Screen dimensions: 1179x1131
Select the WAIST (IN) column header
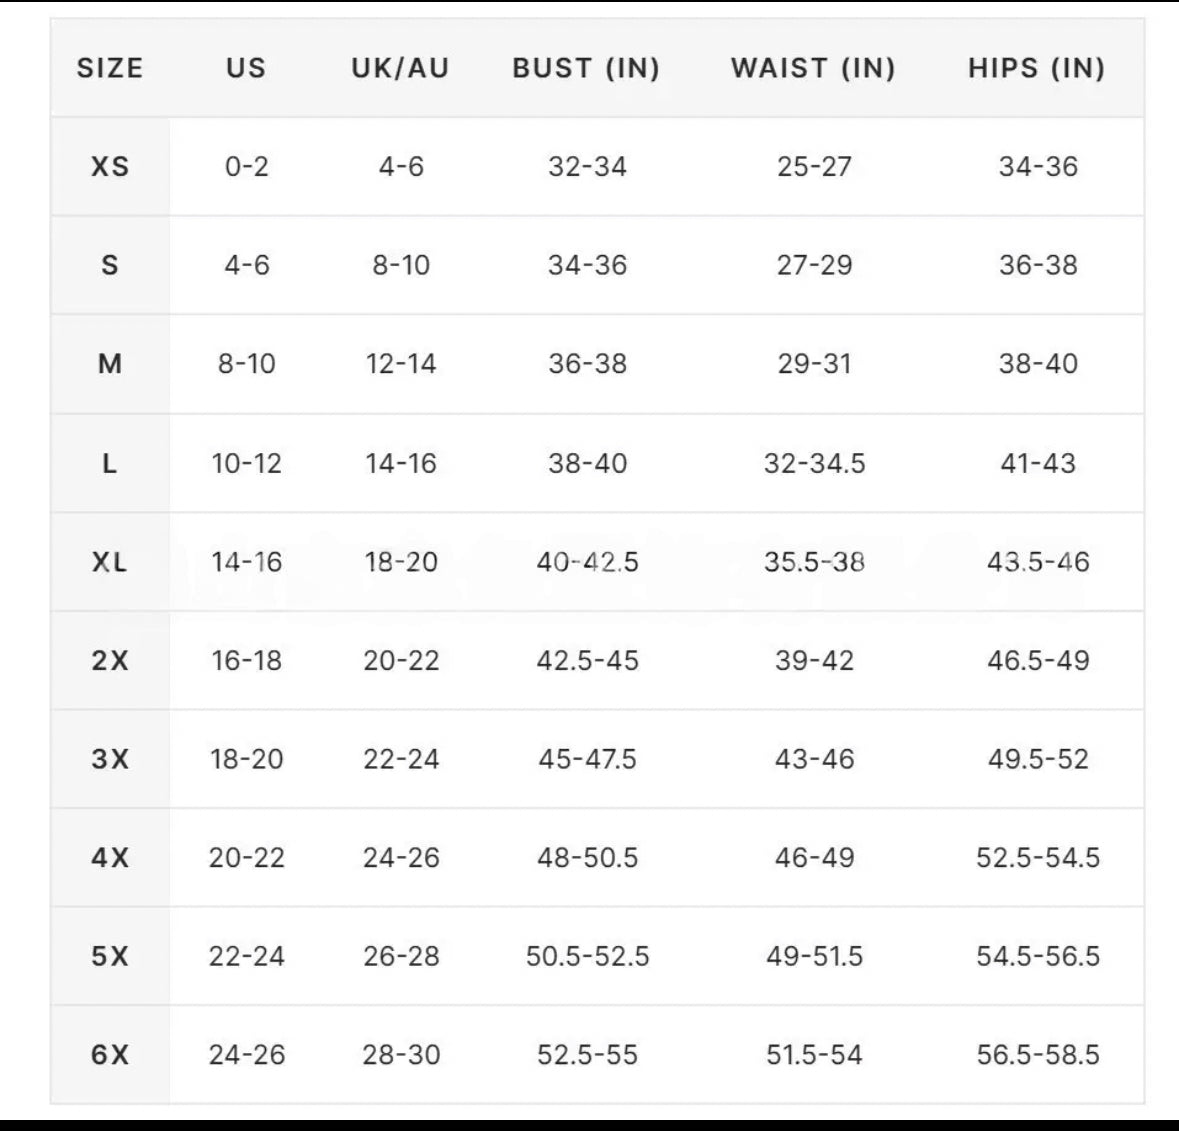[x=814, y=68]
